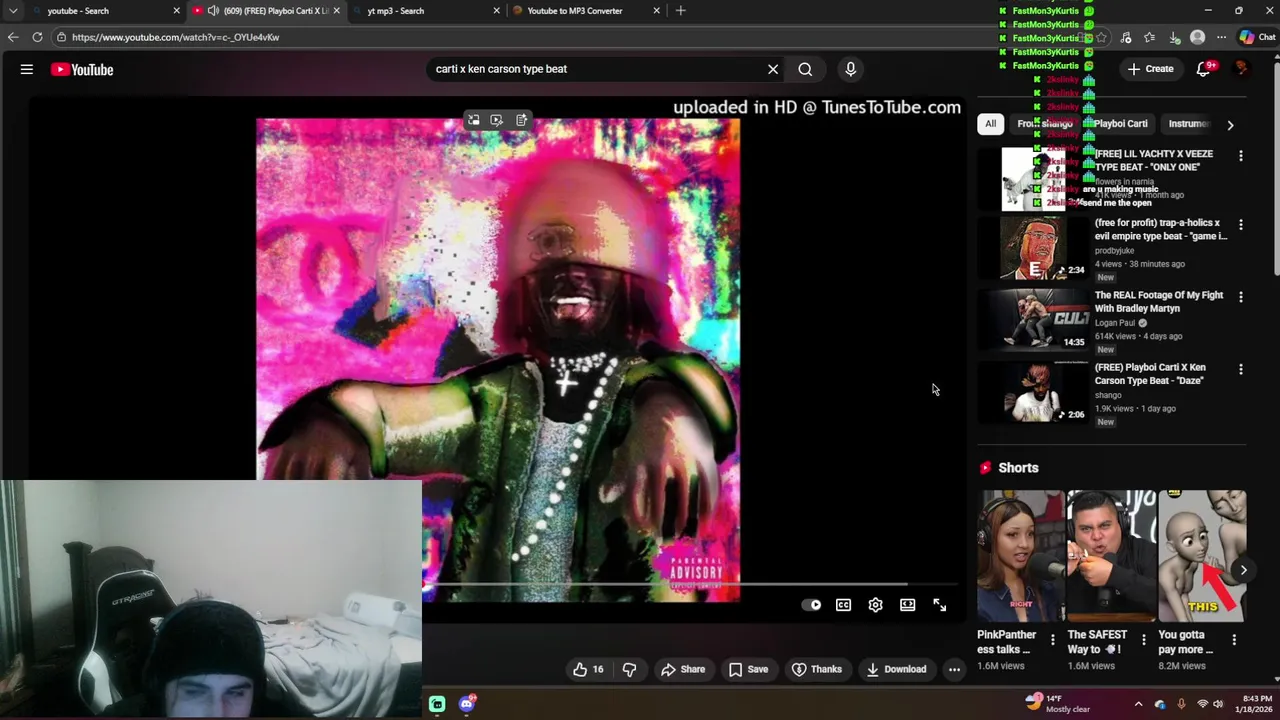Viewport: 1280px width, 720px height.
Task: Open more actions under the video
Action: pos(955,669)
